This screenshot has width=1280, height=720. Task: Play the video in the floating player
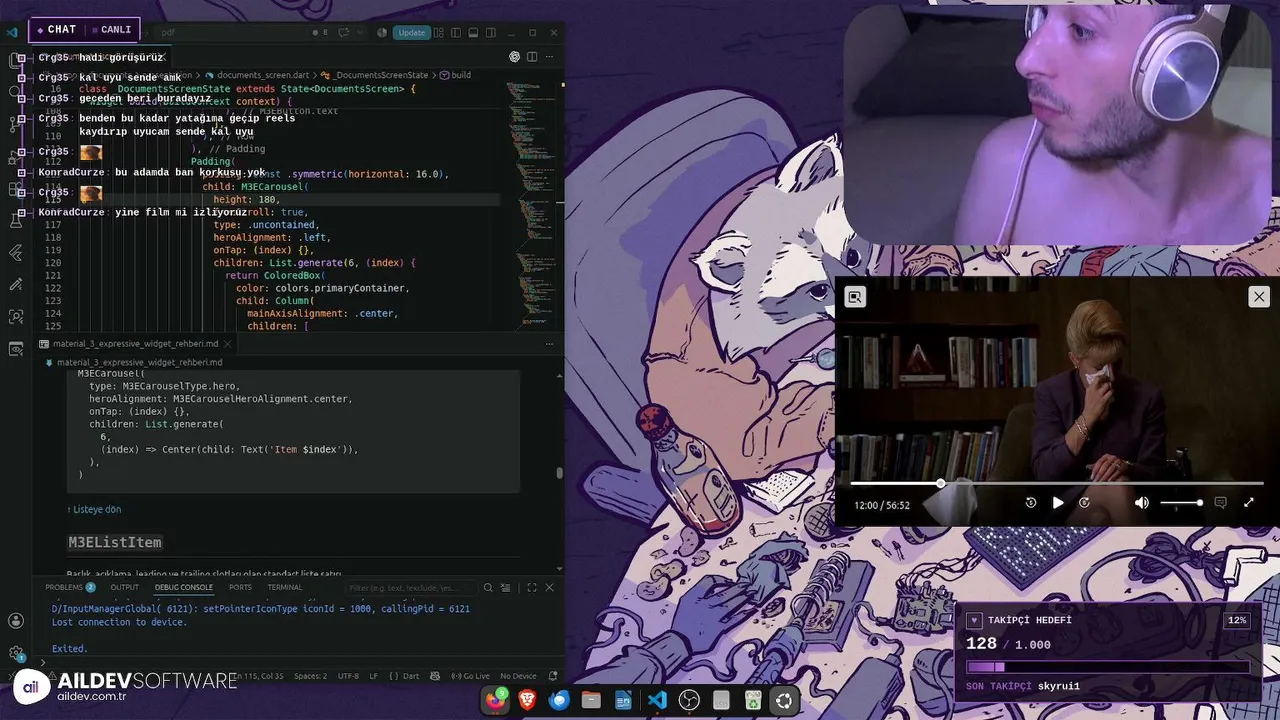(1058, 503)
